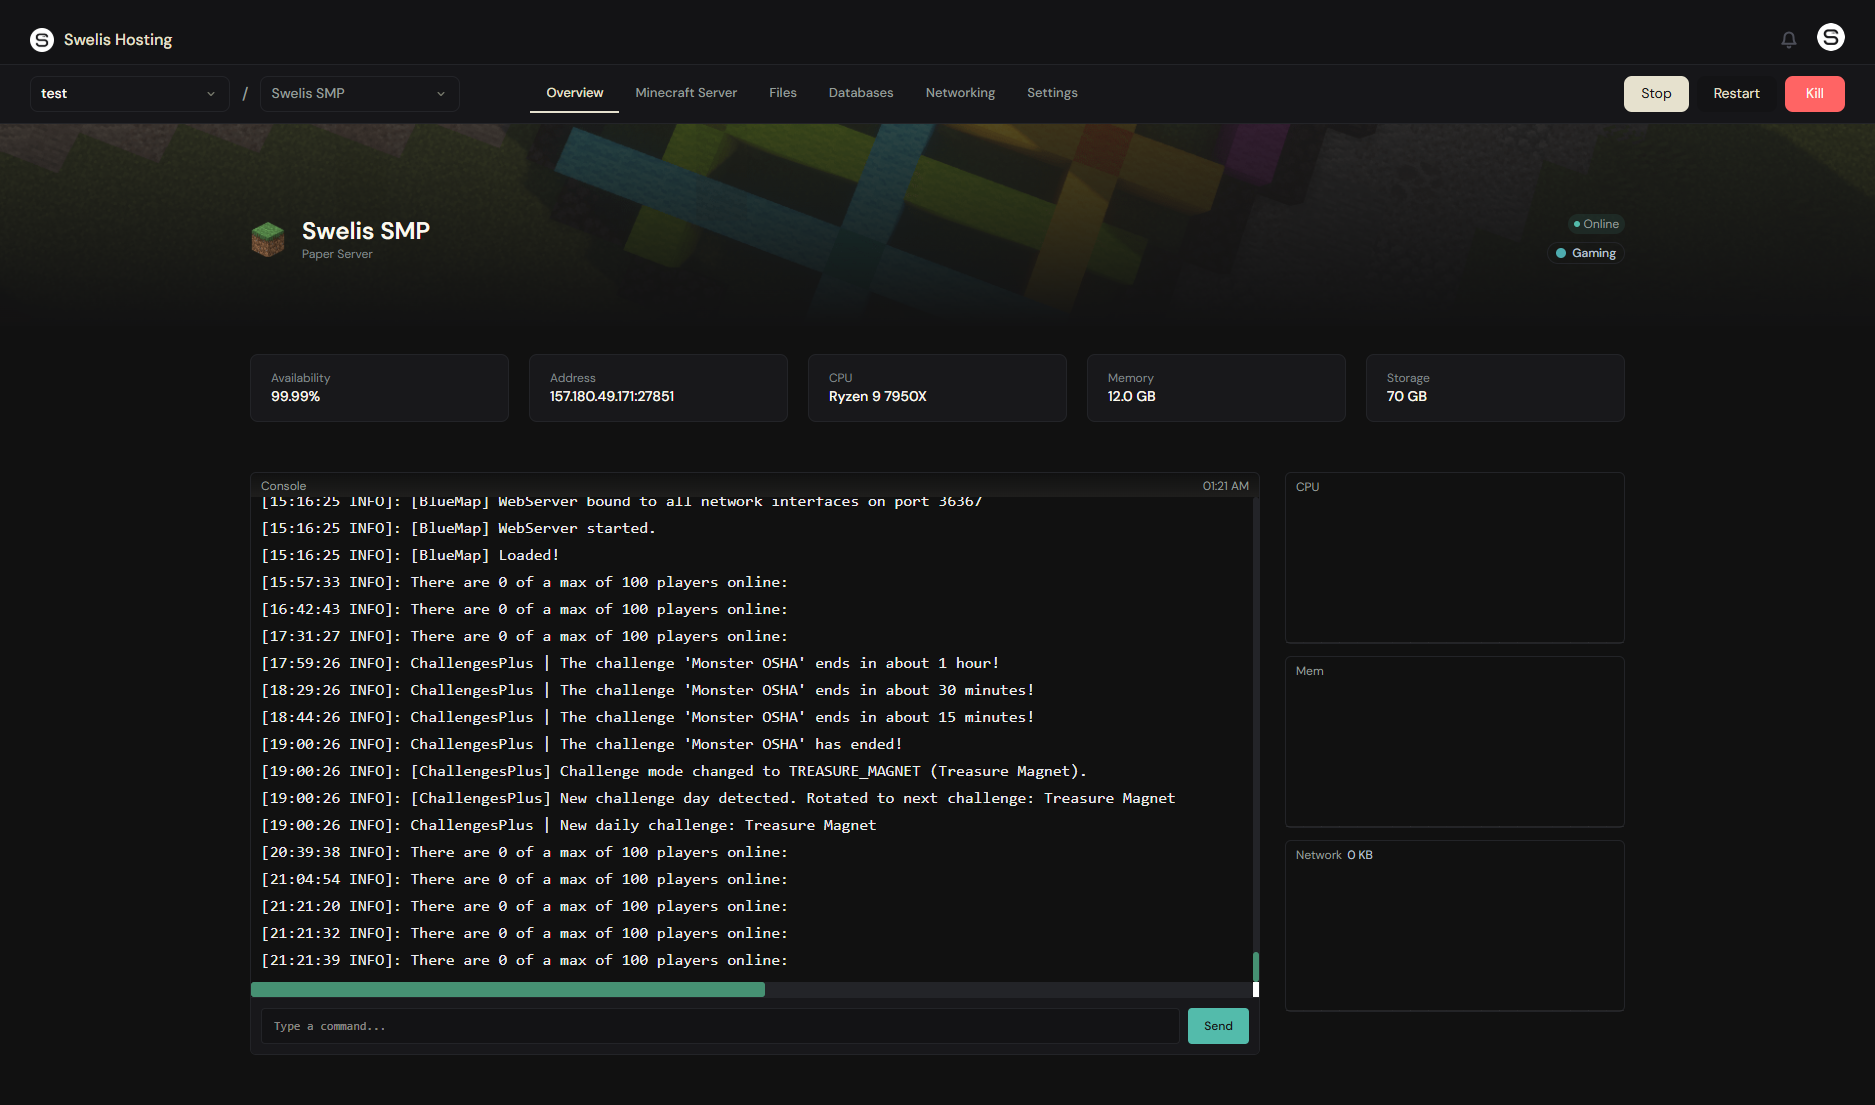The height and width of the screenshot is (1105, 1875).
Task: Open the Settings tab
Action: 1052,93
